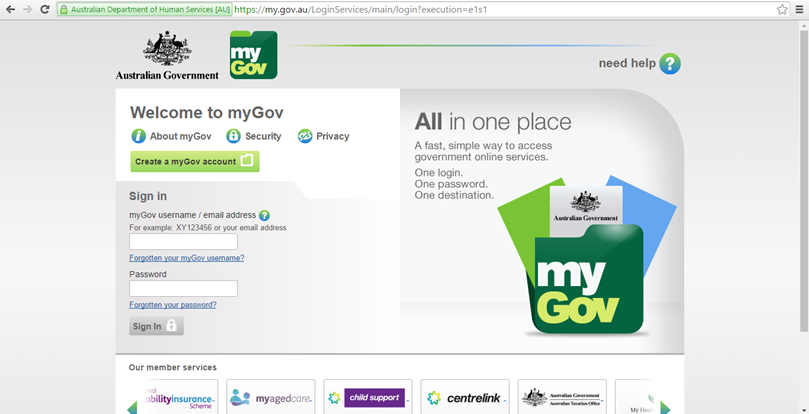Click the 'All in one place' heading
Screen dimensions: 809x414
tap(493, 122)
